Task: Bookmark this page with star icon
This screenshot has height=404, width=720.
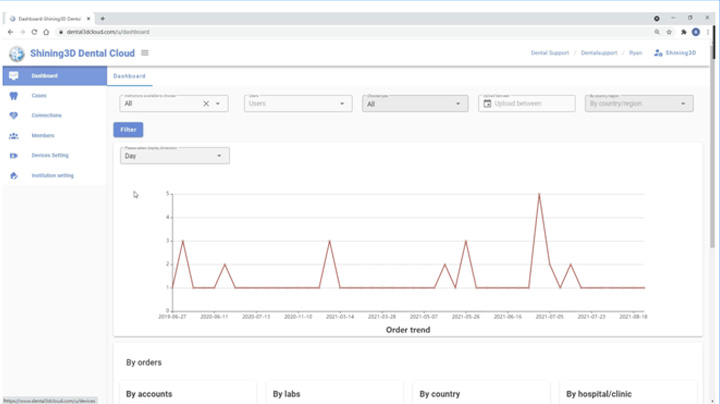Action: [668, 32]
